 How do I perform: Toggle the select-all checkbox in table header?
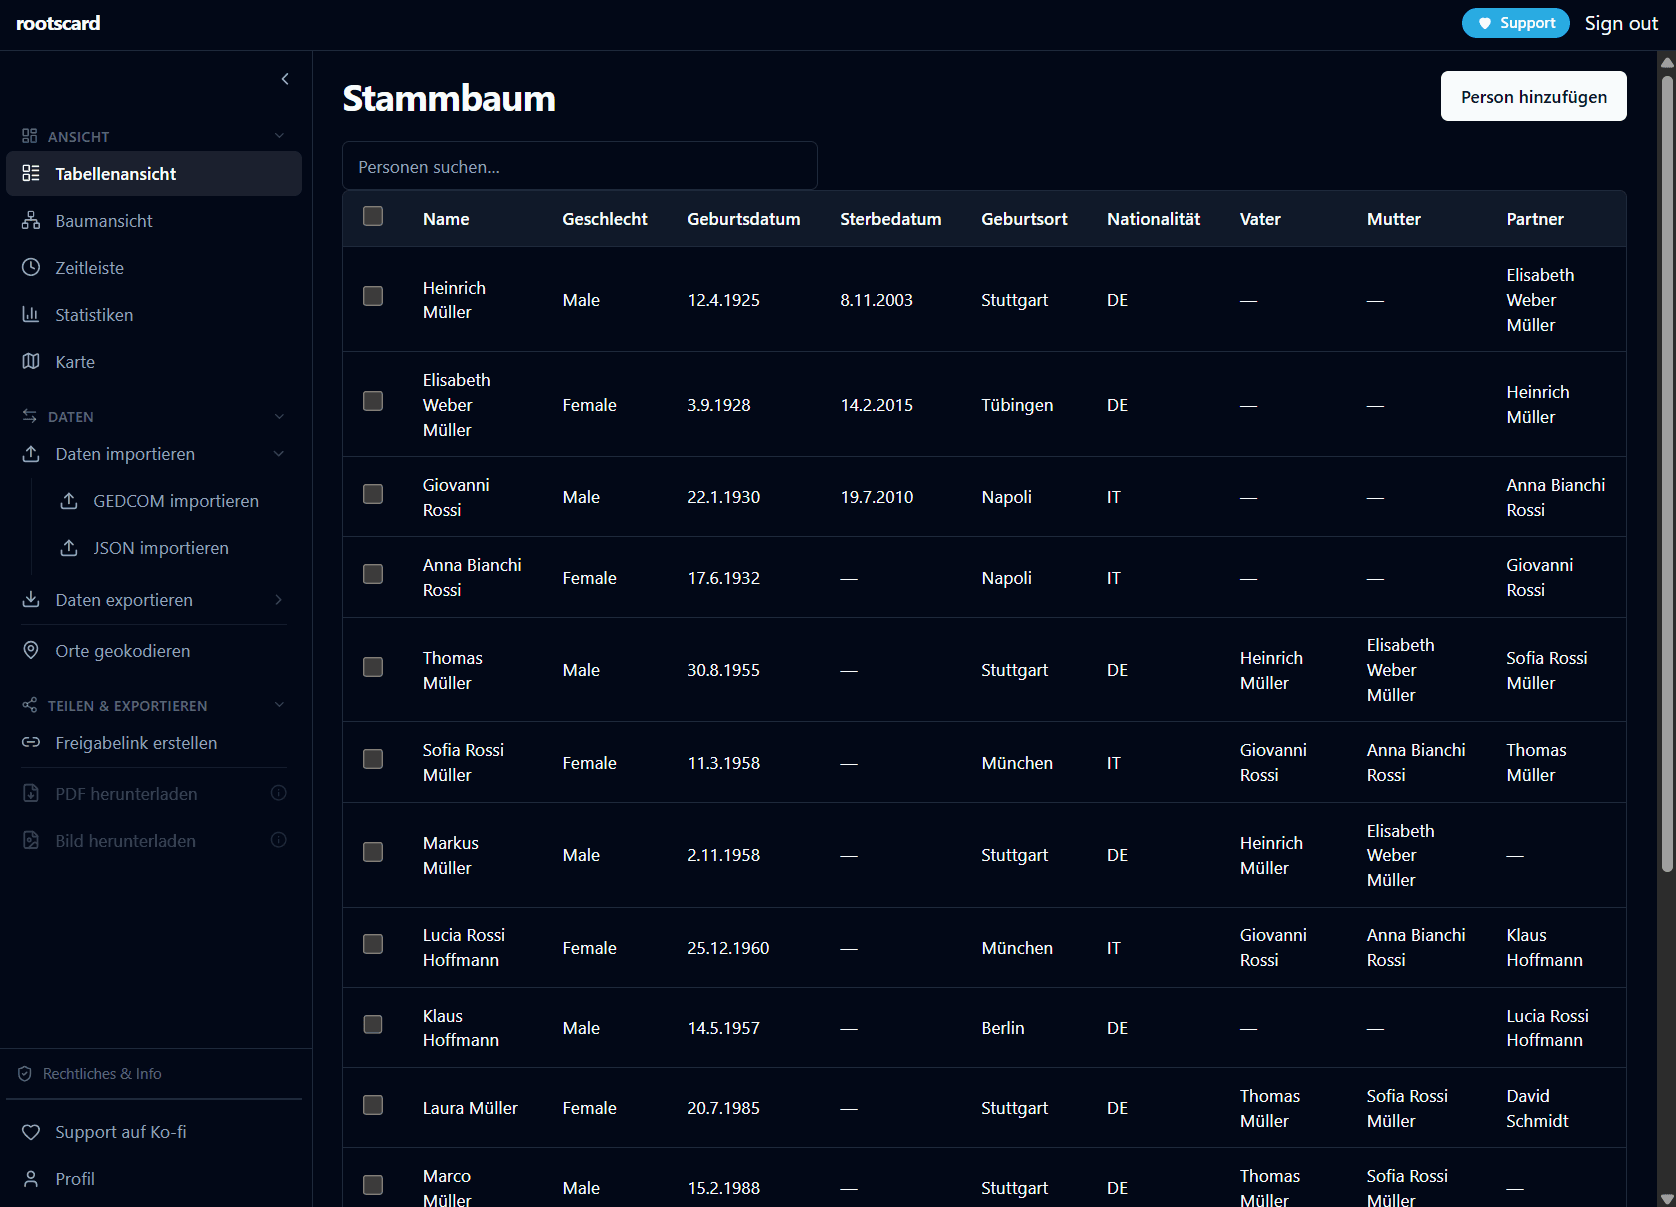tap(373, 217)
